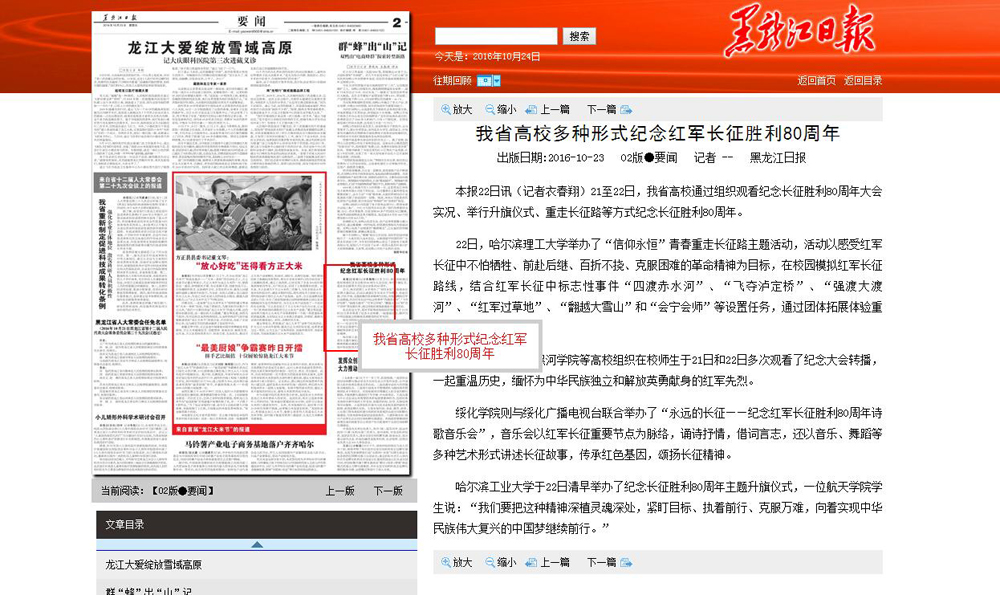Go to 下一版 next page edition
This screenshot has height=595, width=1000.
click(x=388, y=491)
